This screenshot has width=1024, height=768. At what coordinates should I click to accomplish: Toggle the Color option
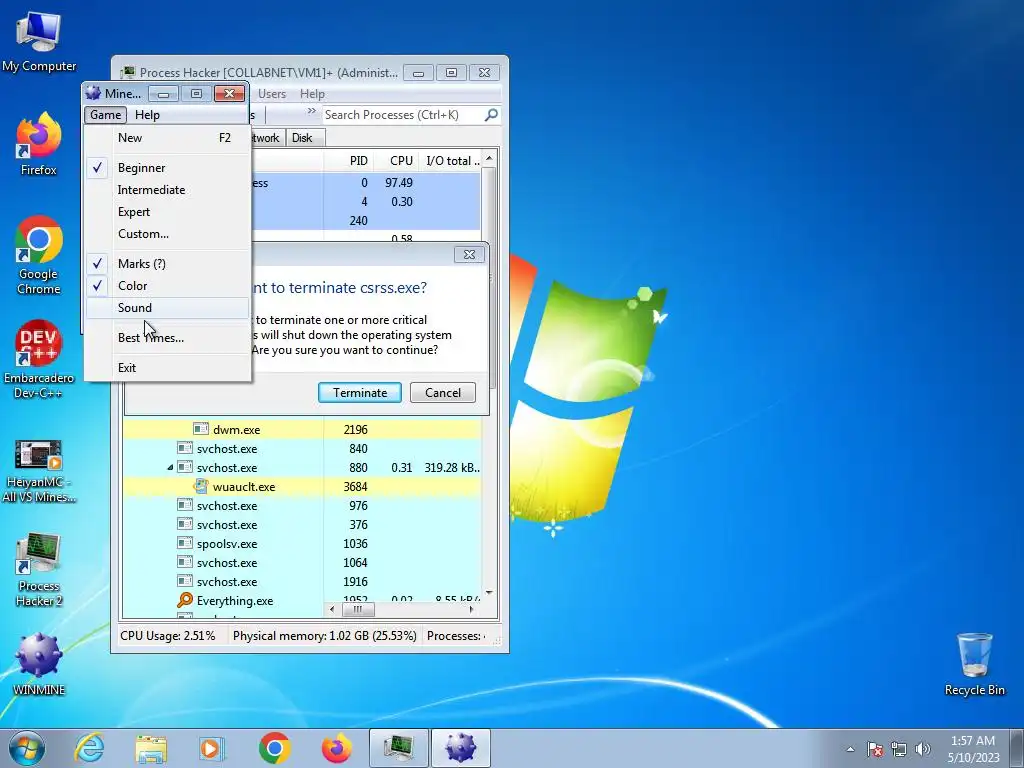[167, 285]
